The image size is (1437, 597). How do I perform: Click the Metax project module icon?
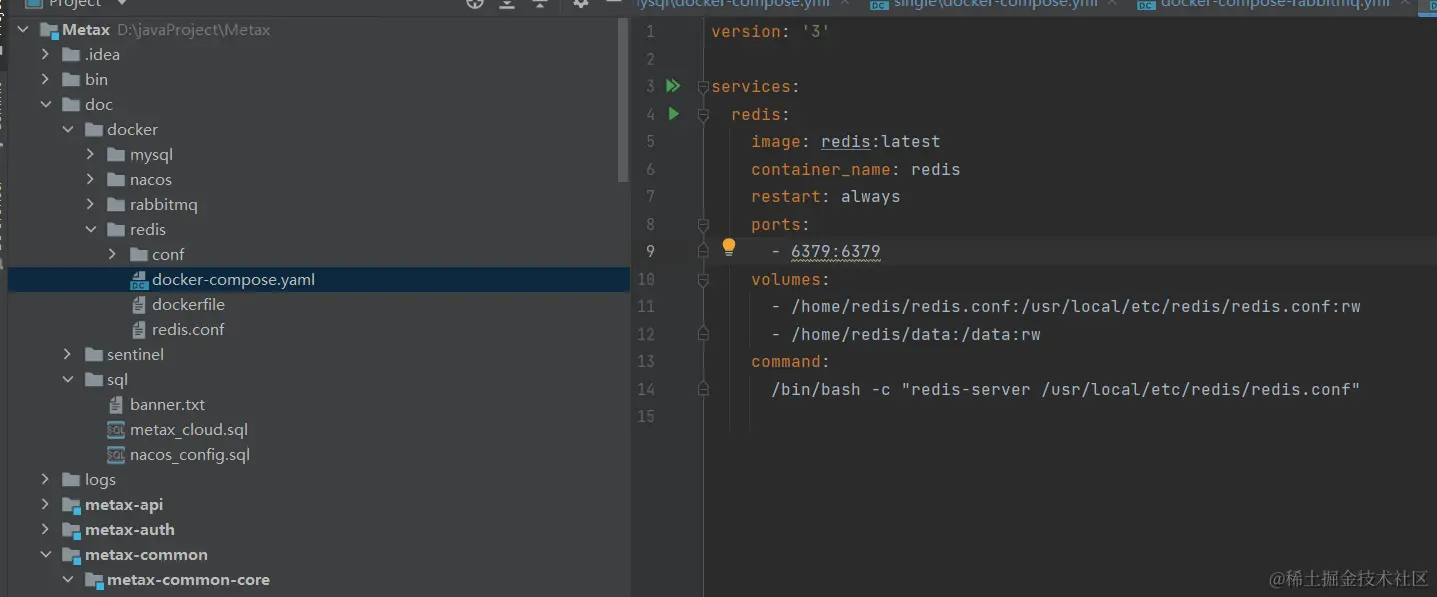point(49,30)
